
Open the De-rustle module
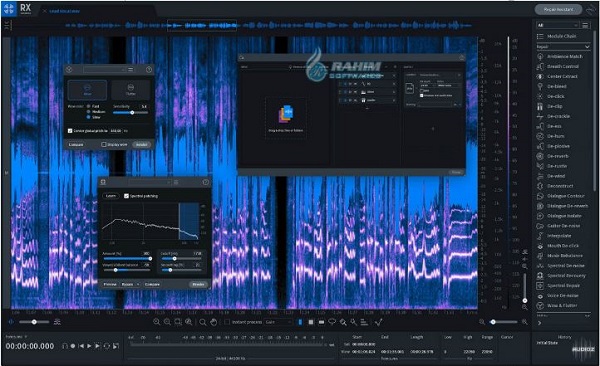coord(552,166)
